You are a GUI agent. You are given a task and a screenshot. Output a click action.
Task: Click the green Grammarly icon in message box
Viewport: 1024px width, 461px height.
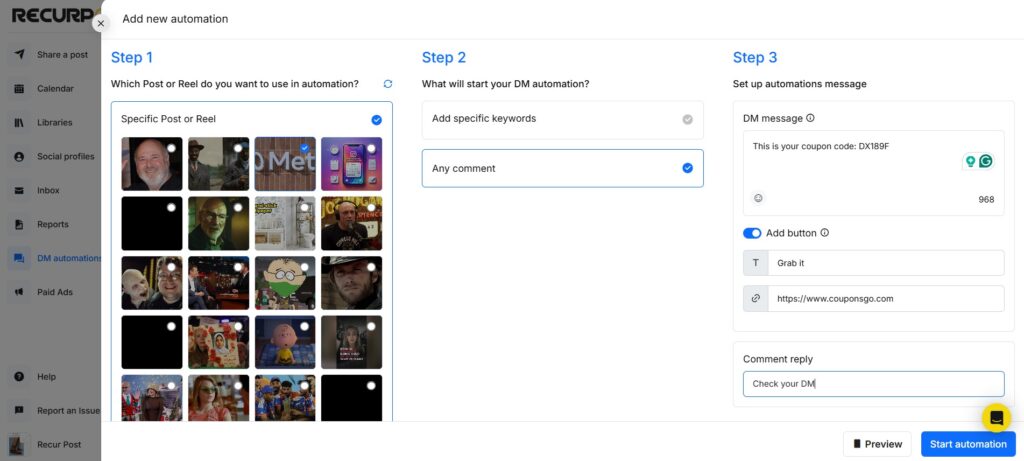point(985,161)
